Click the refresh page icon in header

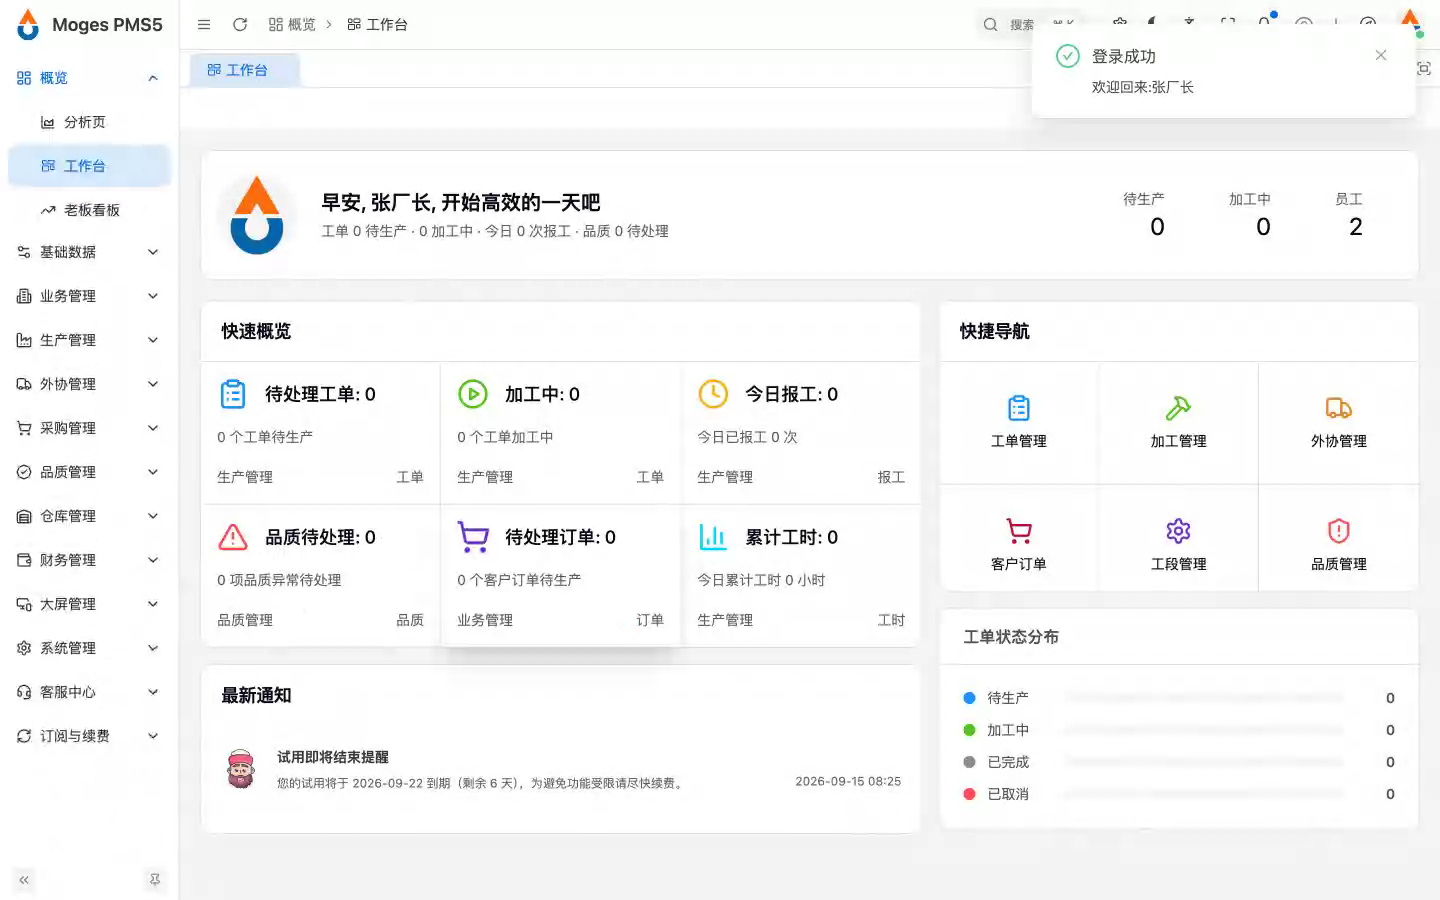pyautogui.click(x=240, y=25)
